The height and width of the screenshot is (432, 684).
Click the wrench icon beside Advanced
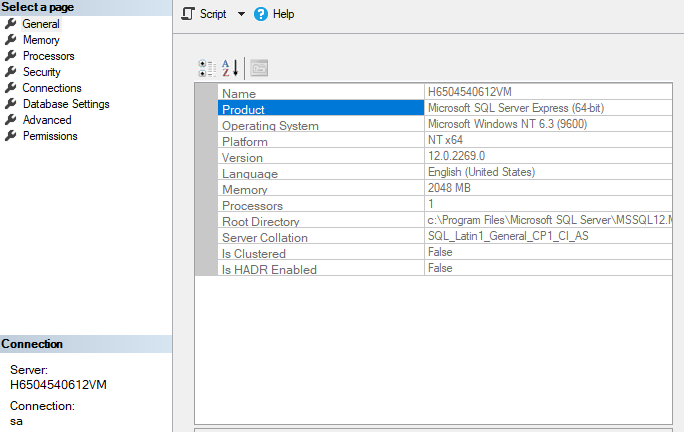10,120
